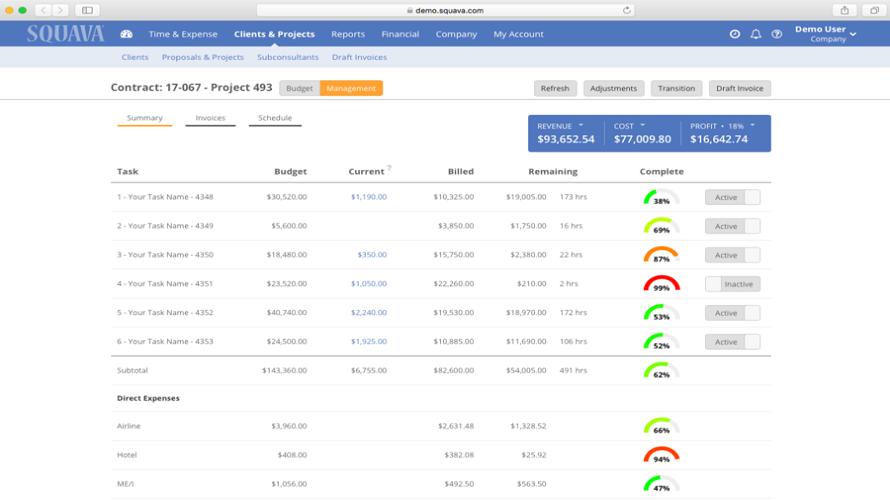This screenshot has height=500, width=890.
Task: Click the Draft Invoice button
Action: click(x=741, y=88)
